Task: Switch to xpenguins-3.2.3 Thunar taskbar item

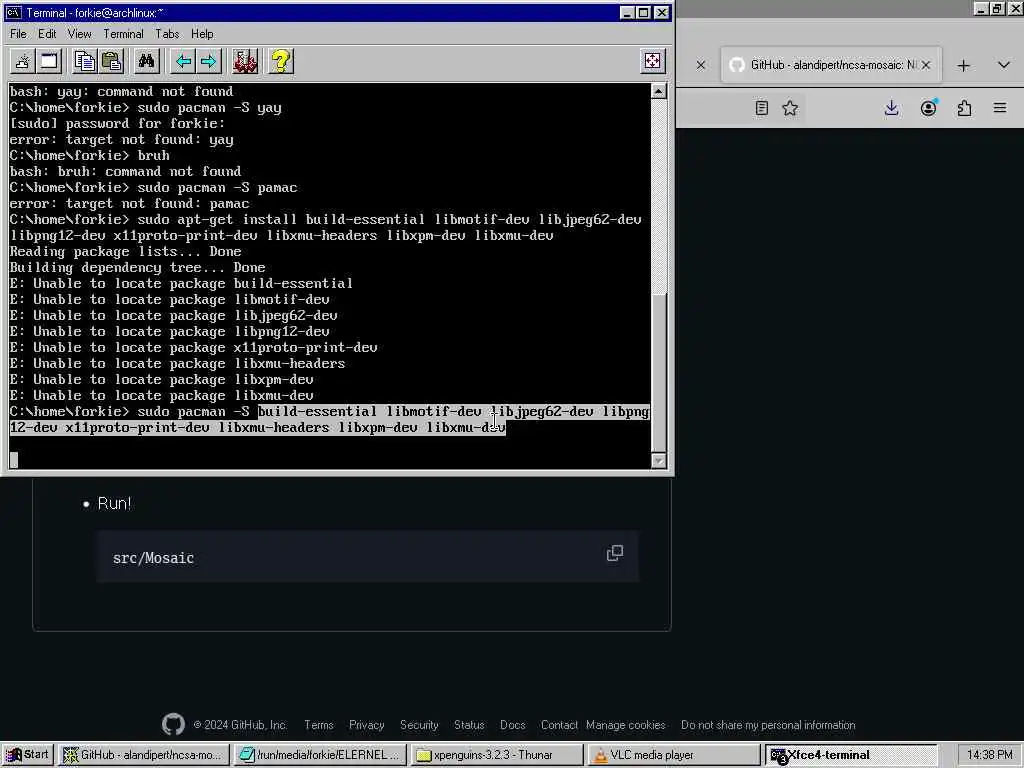Action: point(496,755)
